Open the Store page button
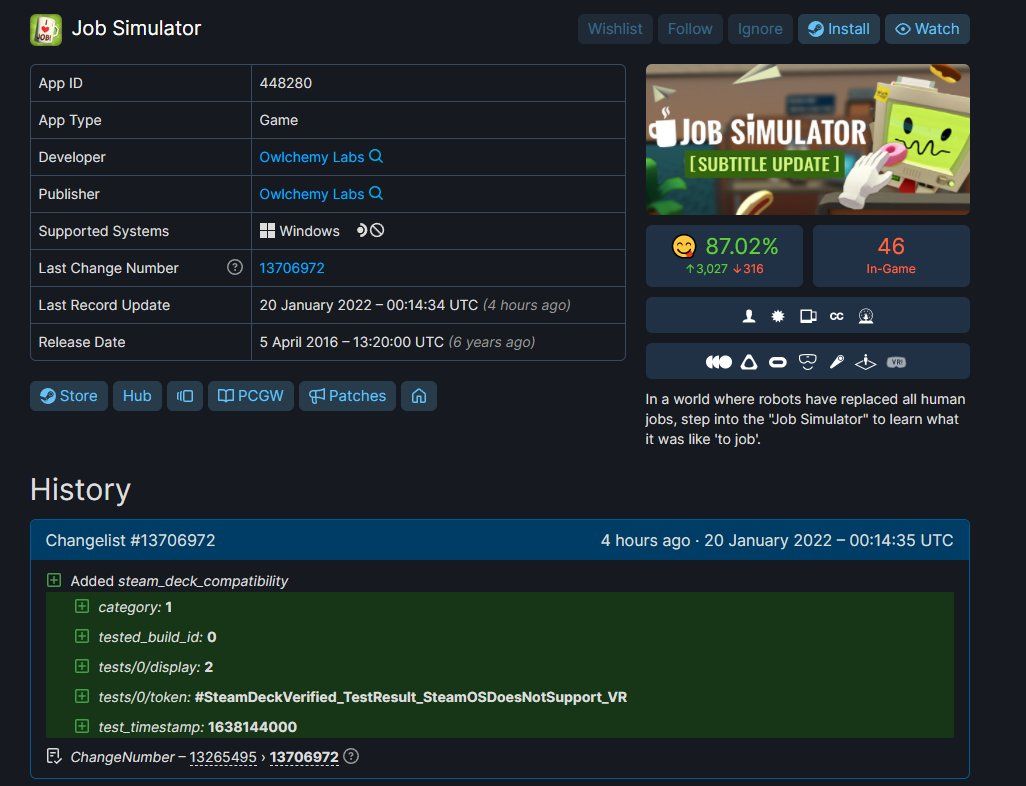Viewport: 1026px width, 786px height. (x=69, y=396)
